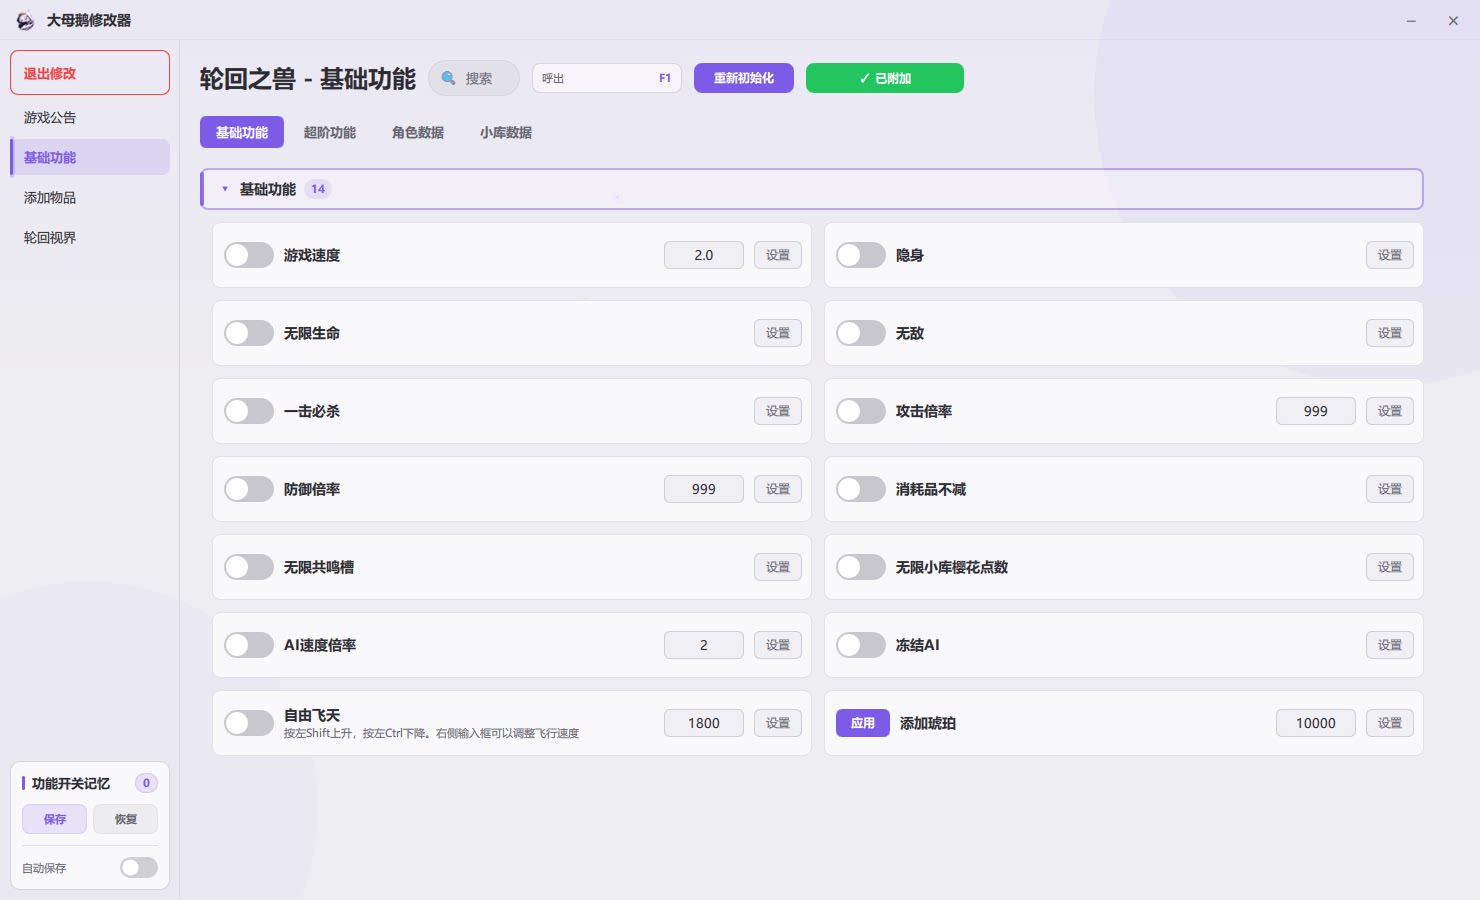The height and width of the screenshot is (900, 1480).
Task: Click the 恢复 button
Action: (126, 819)
